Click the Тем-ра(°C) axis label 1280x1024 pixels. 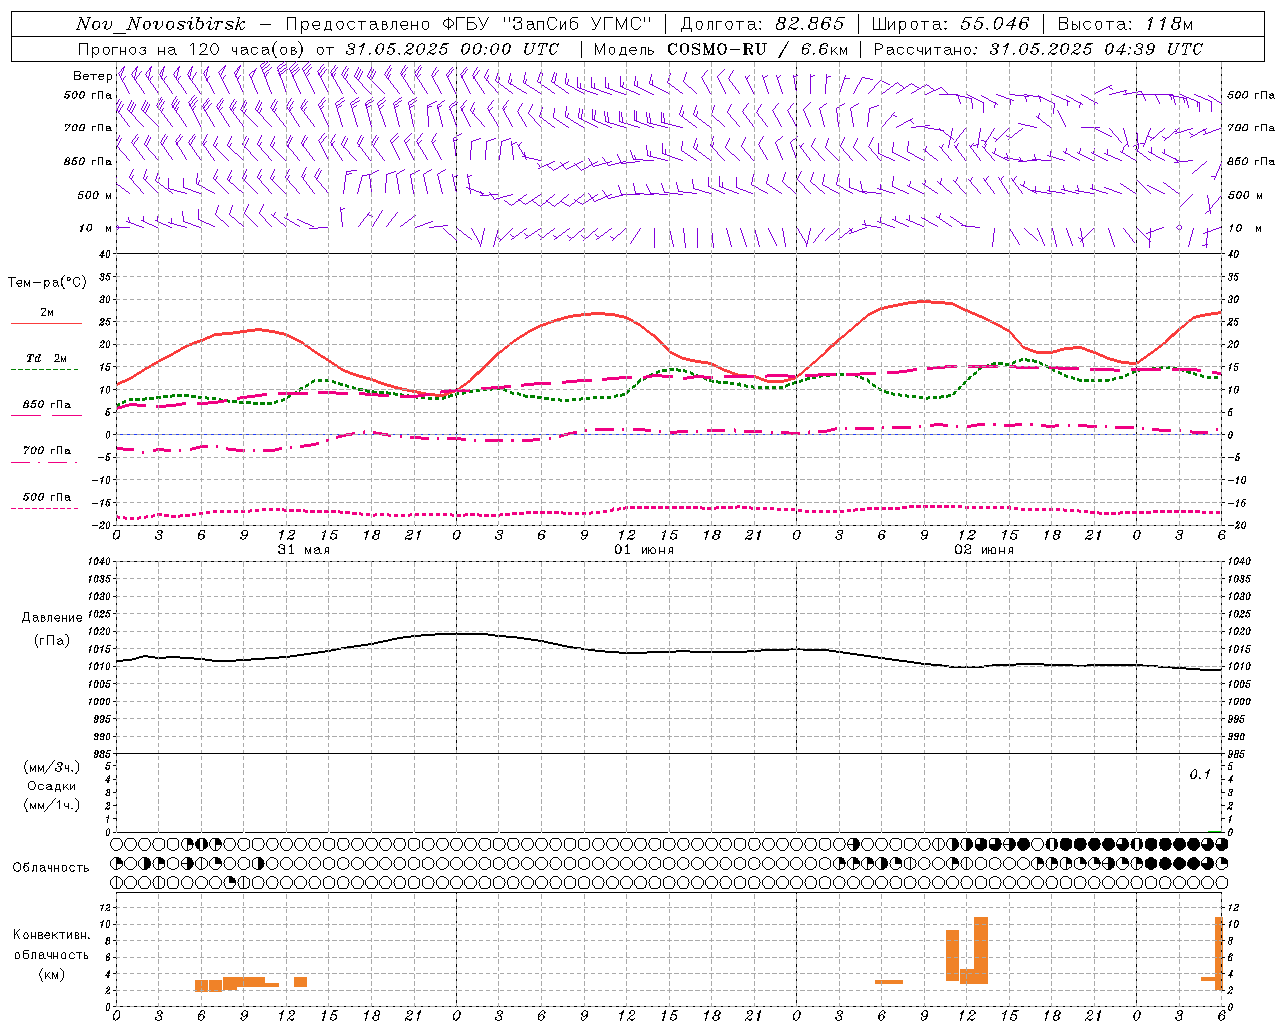pos(46,283)
